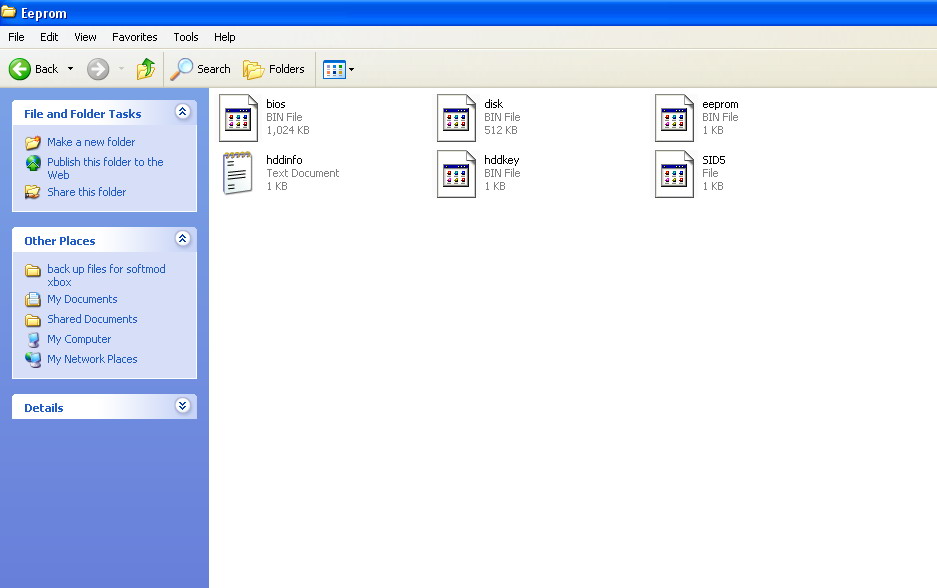The height and width of the screenshot is (588, 937).
Task: Click the Up folder toolbar icon
Action: tap(146, 69)
